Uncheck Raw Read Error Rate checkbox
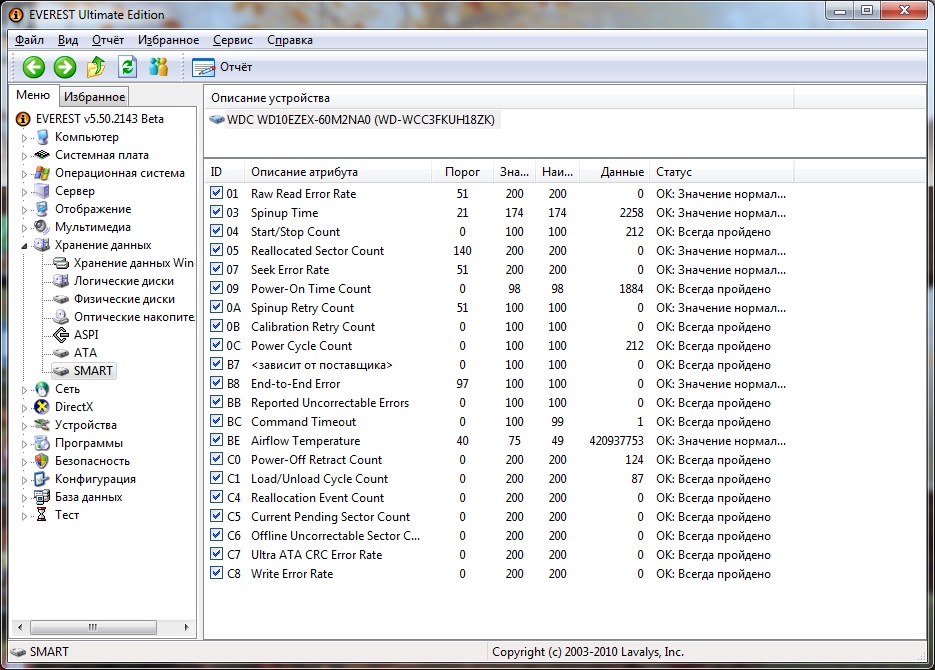This screenshot has height=670, width=935. pyautogui.click(x=216, y=193)
